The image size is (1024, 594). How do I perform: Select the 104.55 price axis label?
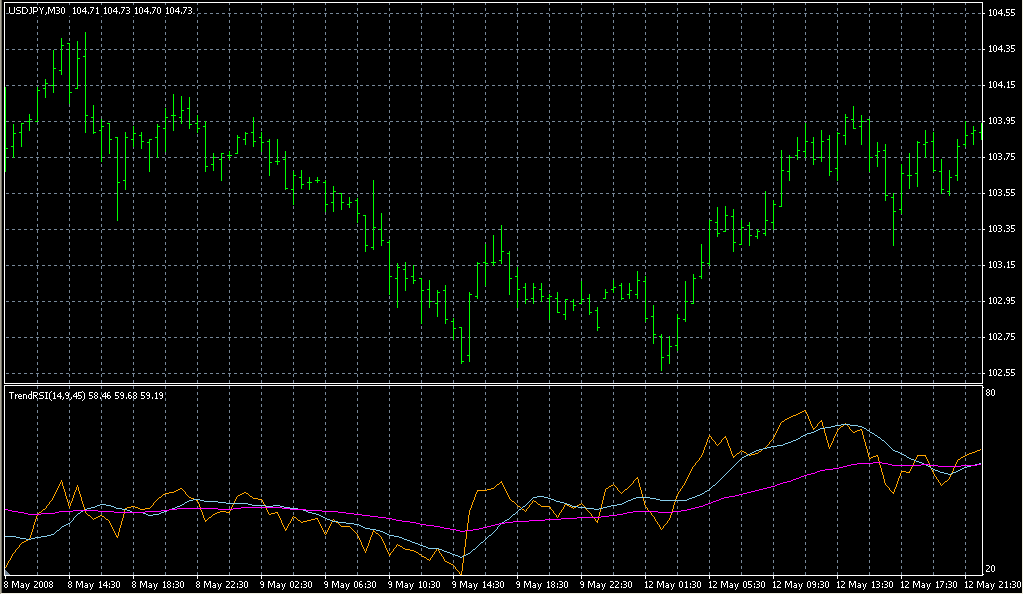(1002, 13)
